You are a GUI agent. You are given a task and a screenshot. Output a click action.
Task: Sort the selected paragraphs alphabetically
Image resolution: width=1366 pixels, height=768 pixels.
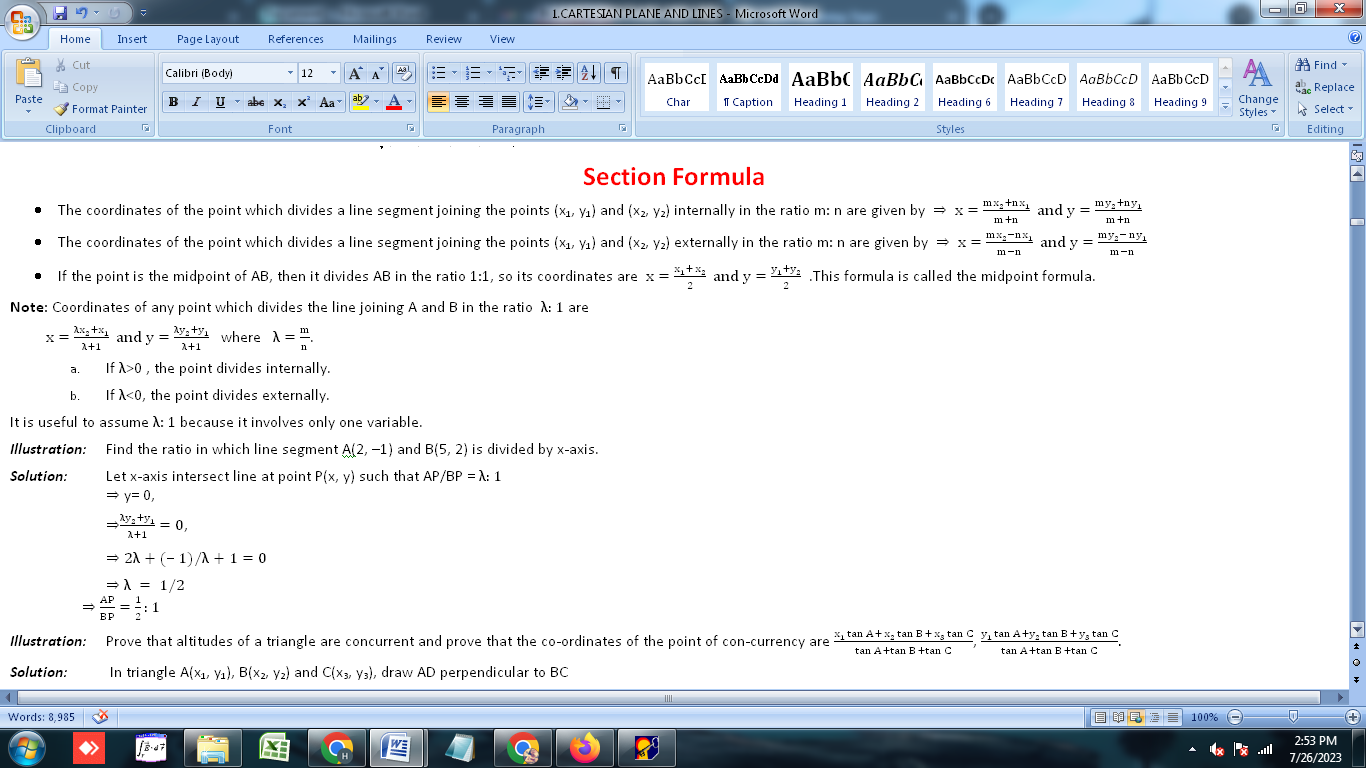coord(589,73)
